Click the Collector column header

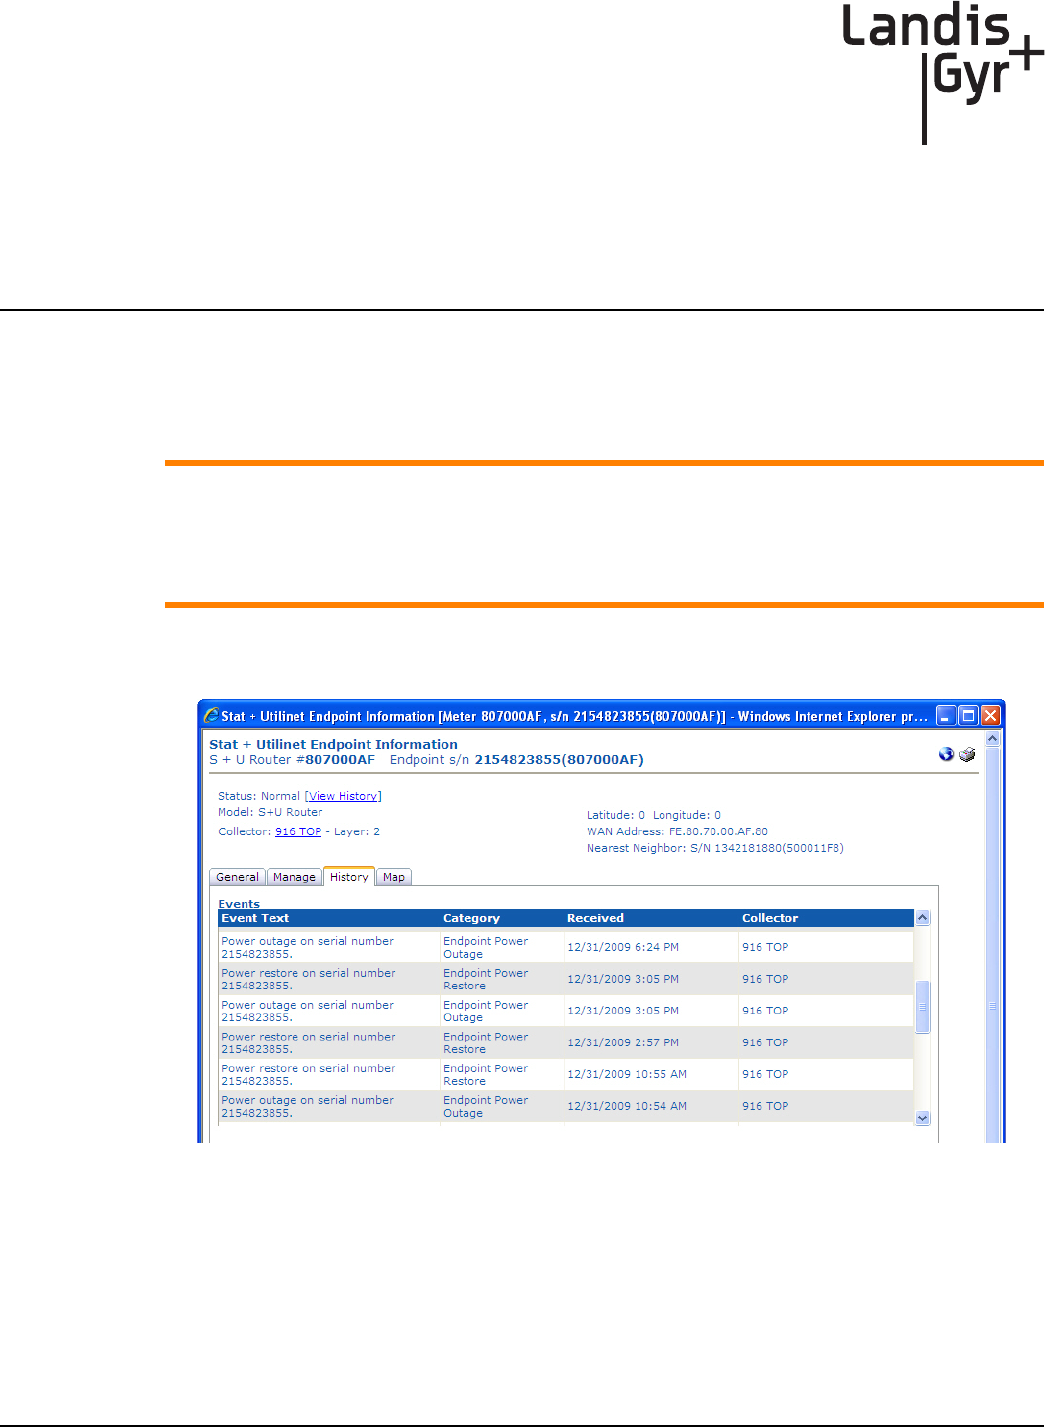pos(770,918)
